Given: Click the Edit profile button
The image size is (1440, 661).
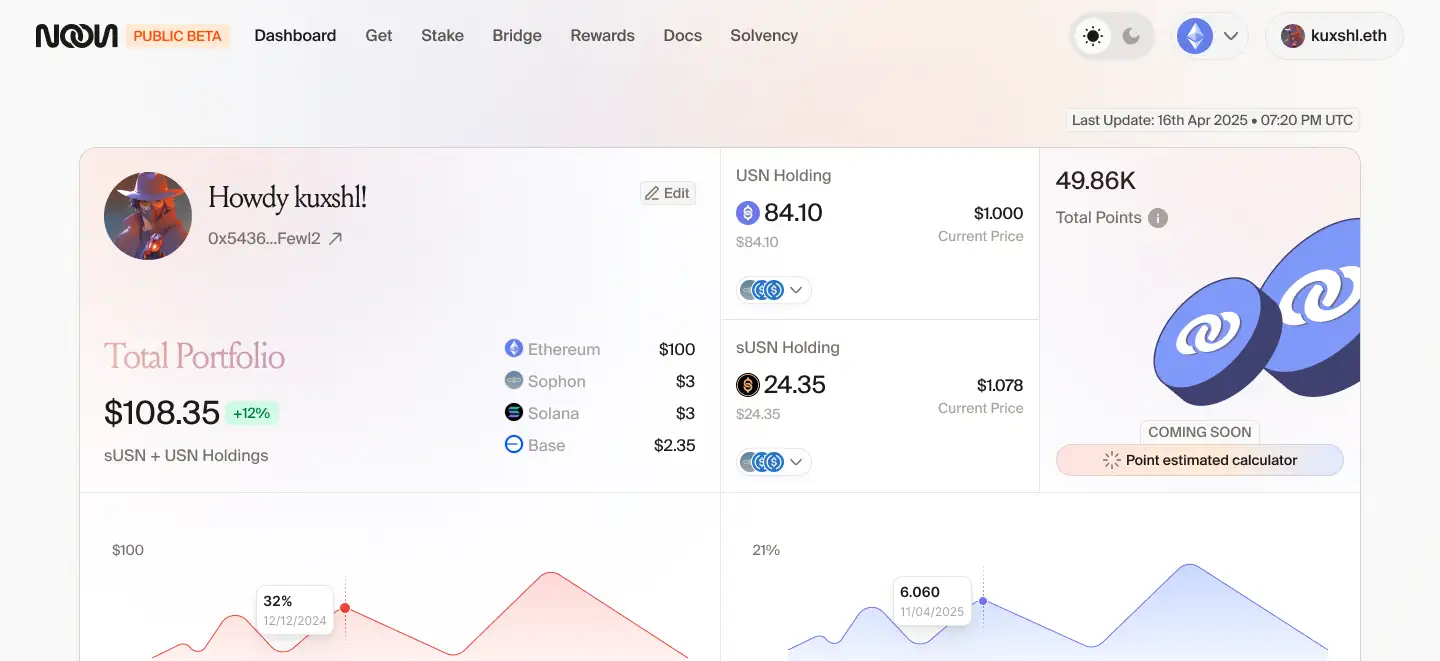Looking at the screenshot, I should click(x=668, y=193).
